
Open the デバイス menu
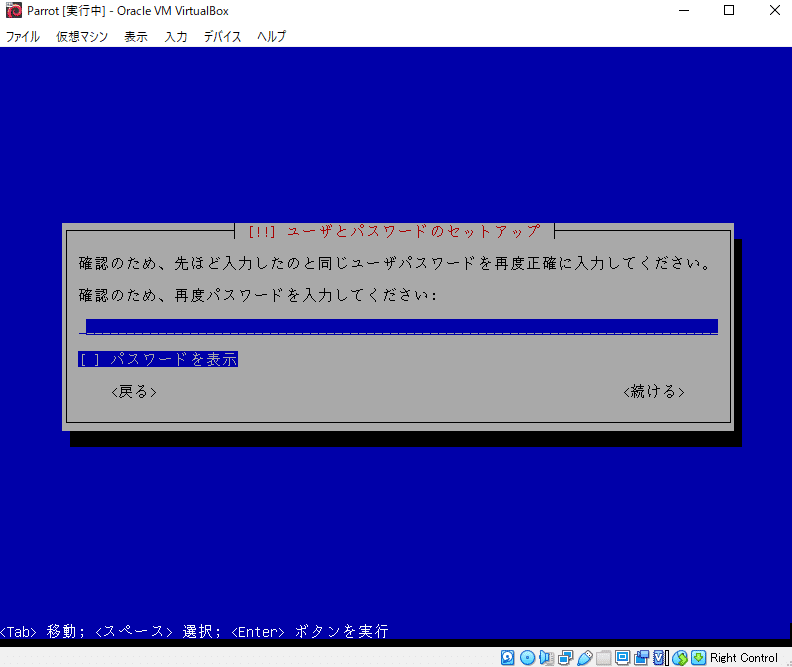pos(222,36)
